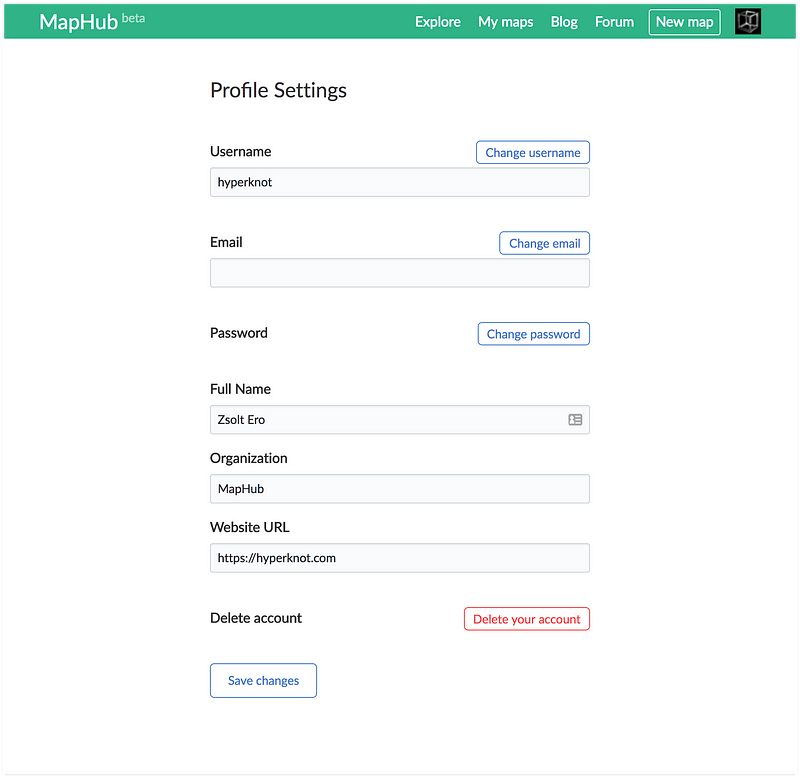The width and height of the screenshot is (800, 778).
Task: Click the Change password button
Action: pyautogui.click(x=533, y=333)
